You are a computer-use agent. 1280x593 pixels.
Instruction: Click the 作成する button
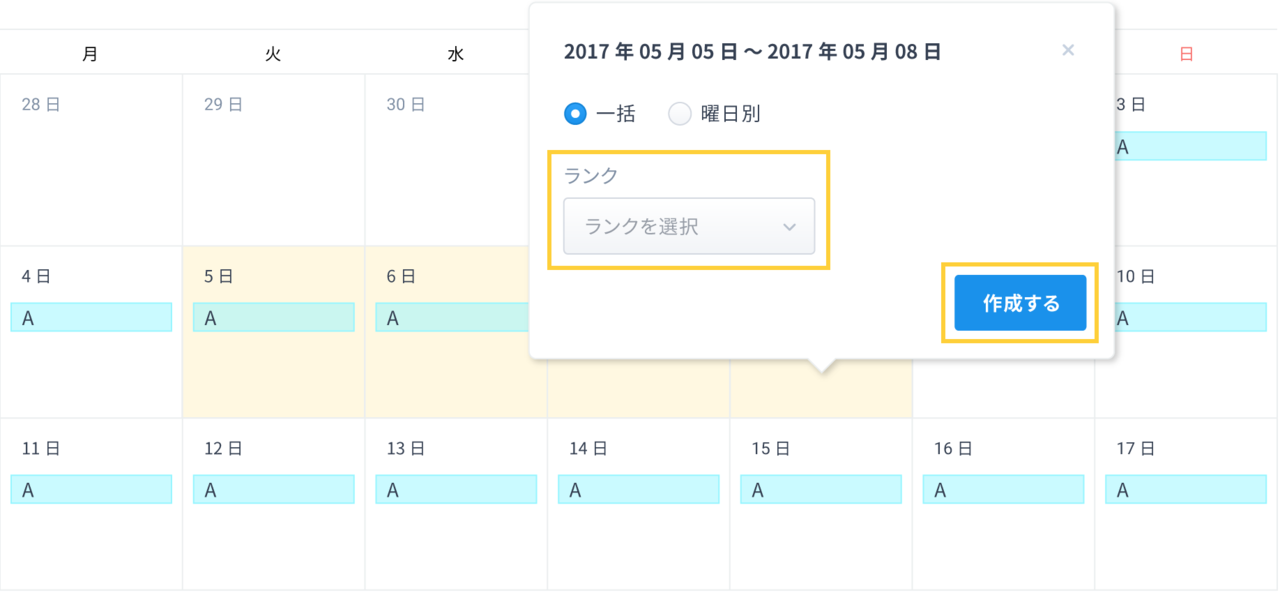(x=1020, y=303)
